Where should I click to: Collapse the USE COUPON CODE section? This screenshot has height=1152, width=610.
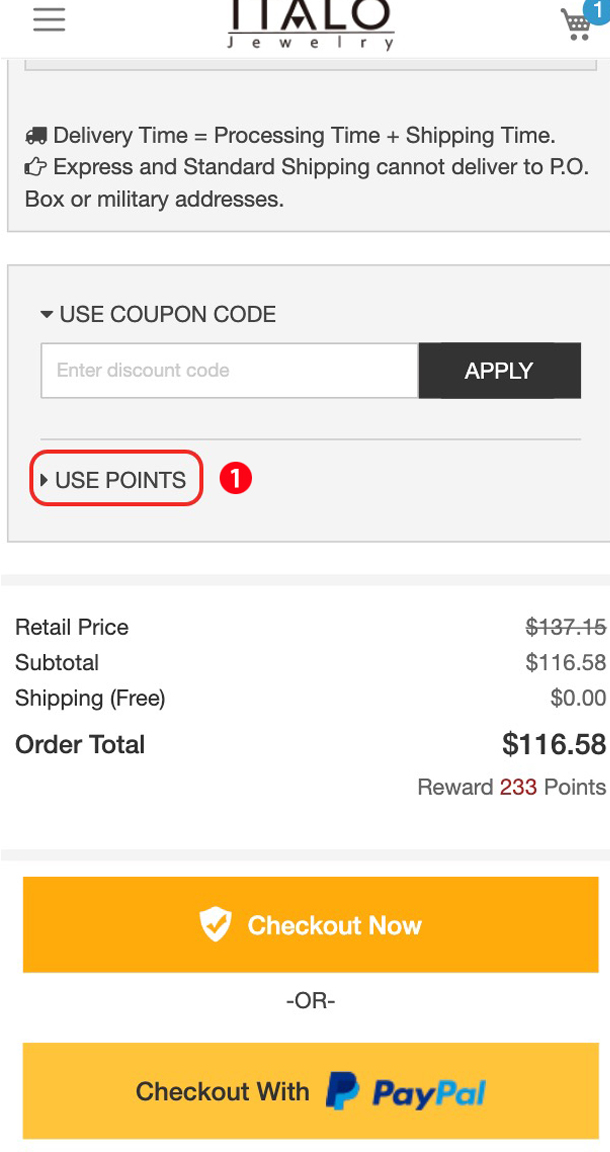158,314
